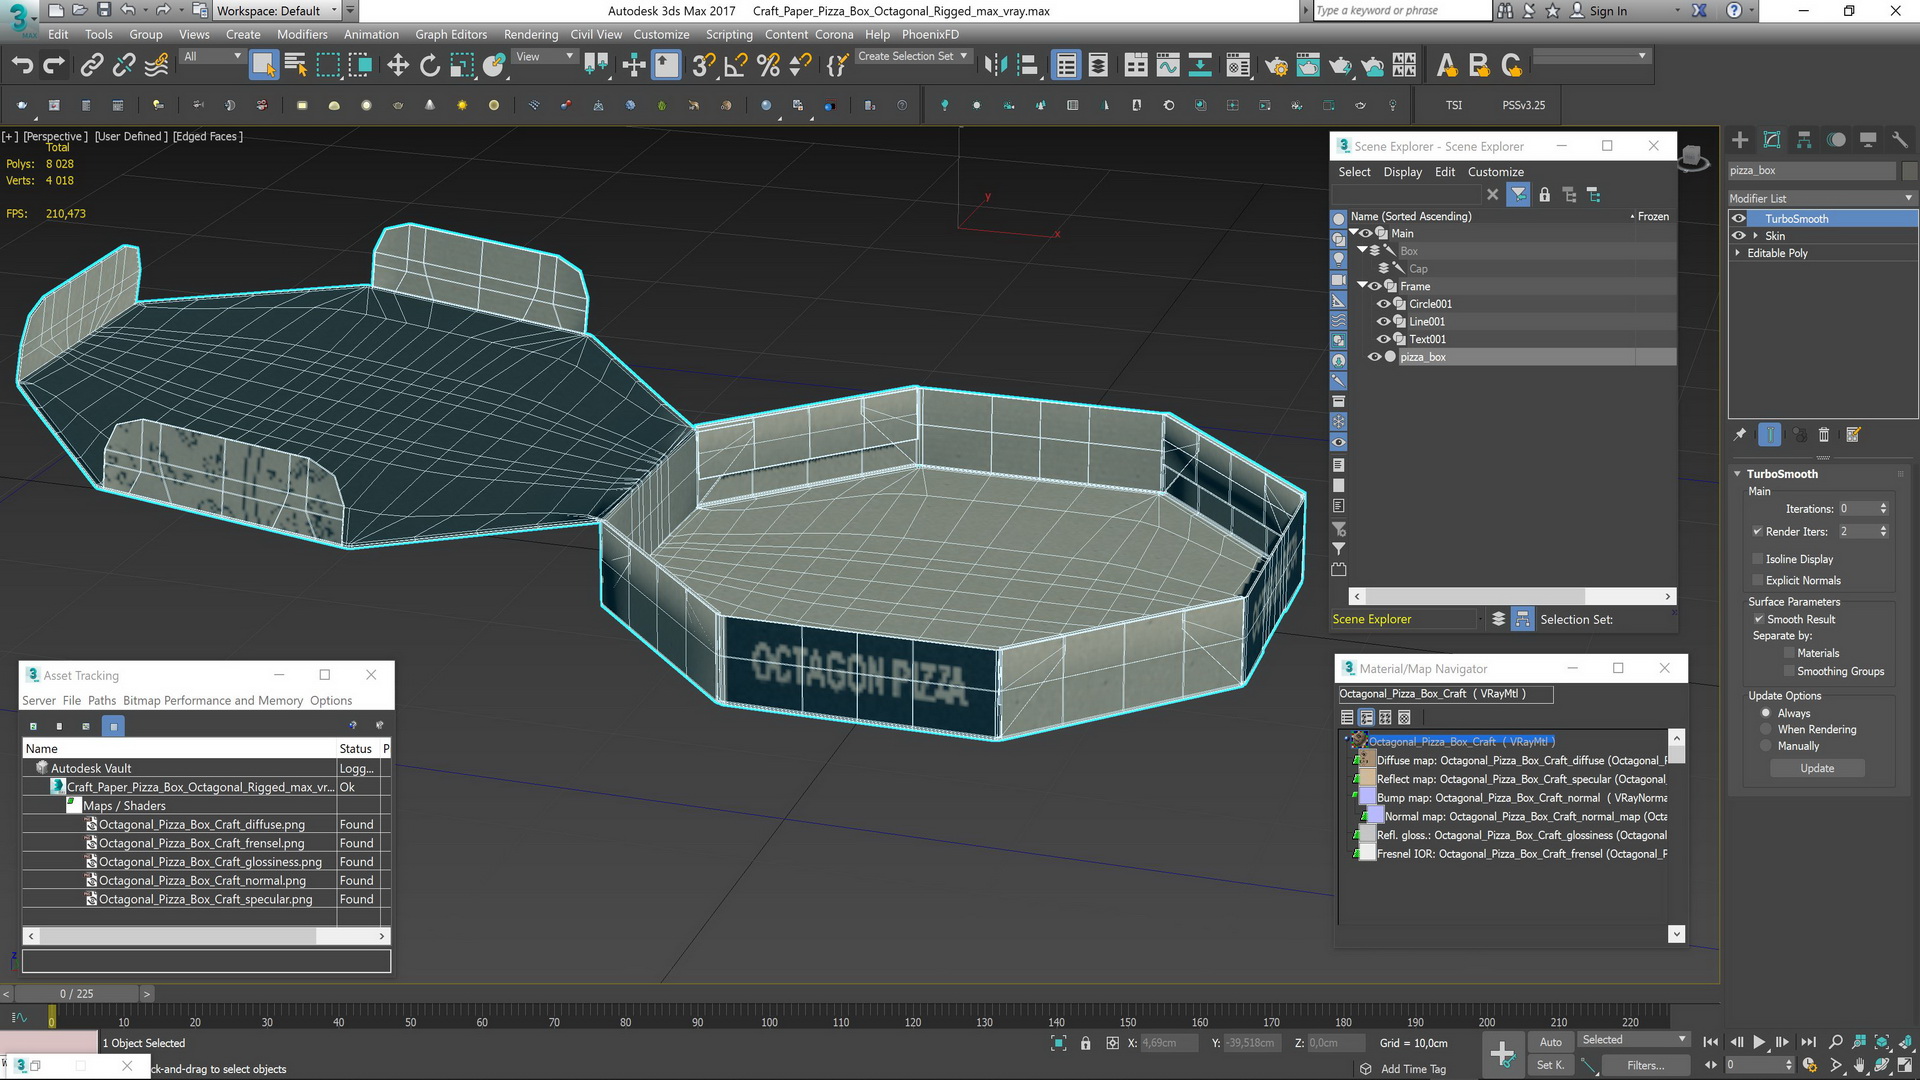Hide the pizza_box object in Scene Explorer
The height and width of the screenshot is (1080, 1920).
coord(1374,357)
